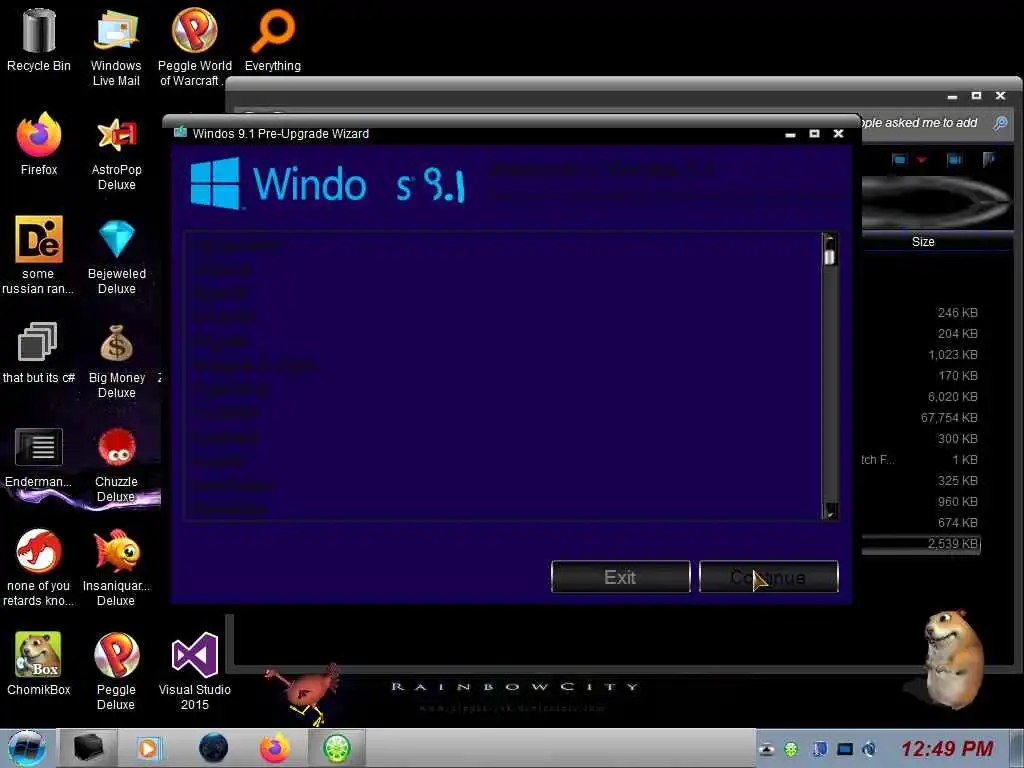Screen dimensions: 1024x768
Task: Launch Visual Studio 2015 shortcut
Action: click(195, 671)
